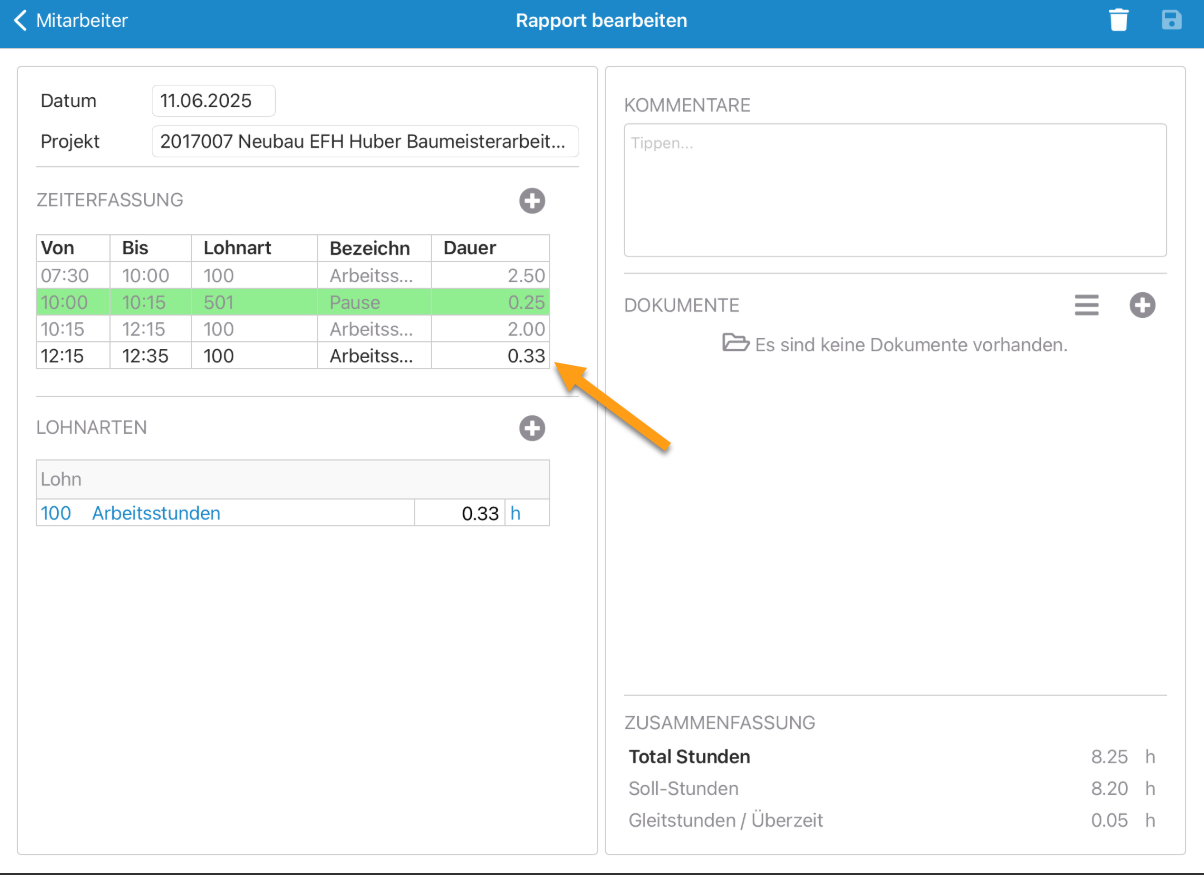Select the time entry from 10:15 to 12:15
1204x875 pixels.
point(292,329)
